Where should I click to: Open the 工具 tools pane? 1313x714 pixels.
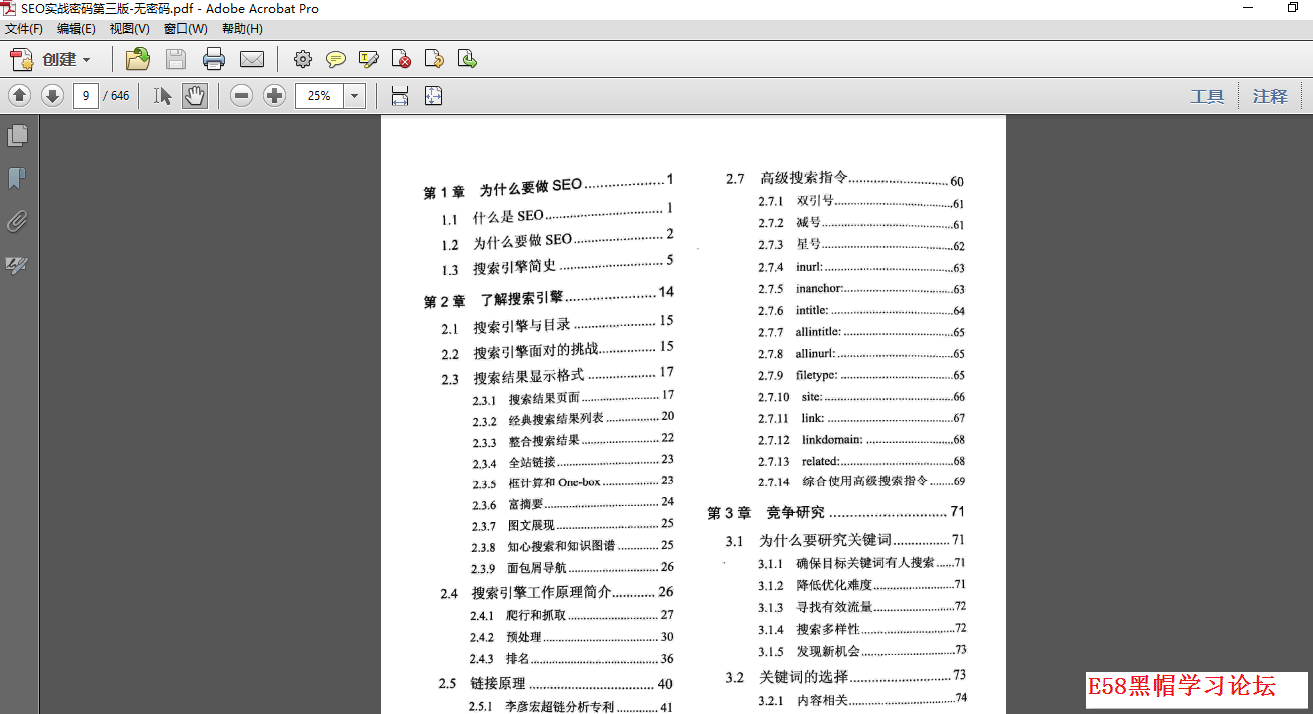point(1207,96)
